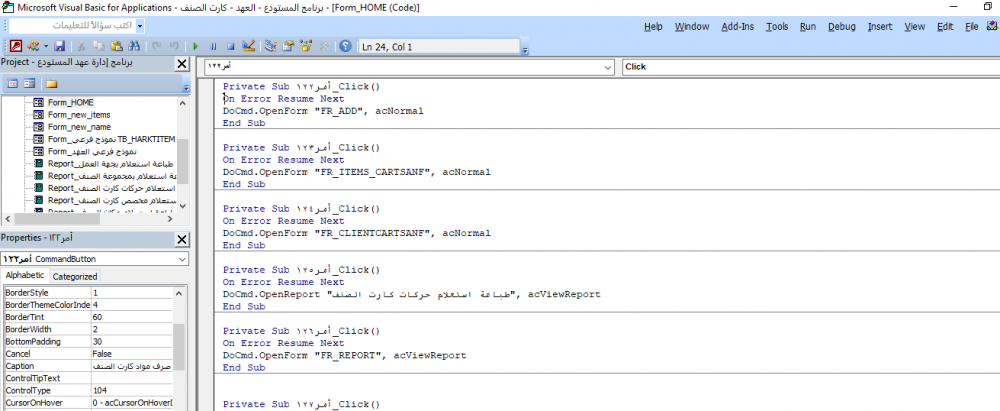Image resolution: width=1000 pixels, height=411 pixels.
Task: Toggle Folders icon in Project panel
Action: (x=52, y=84)
